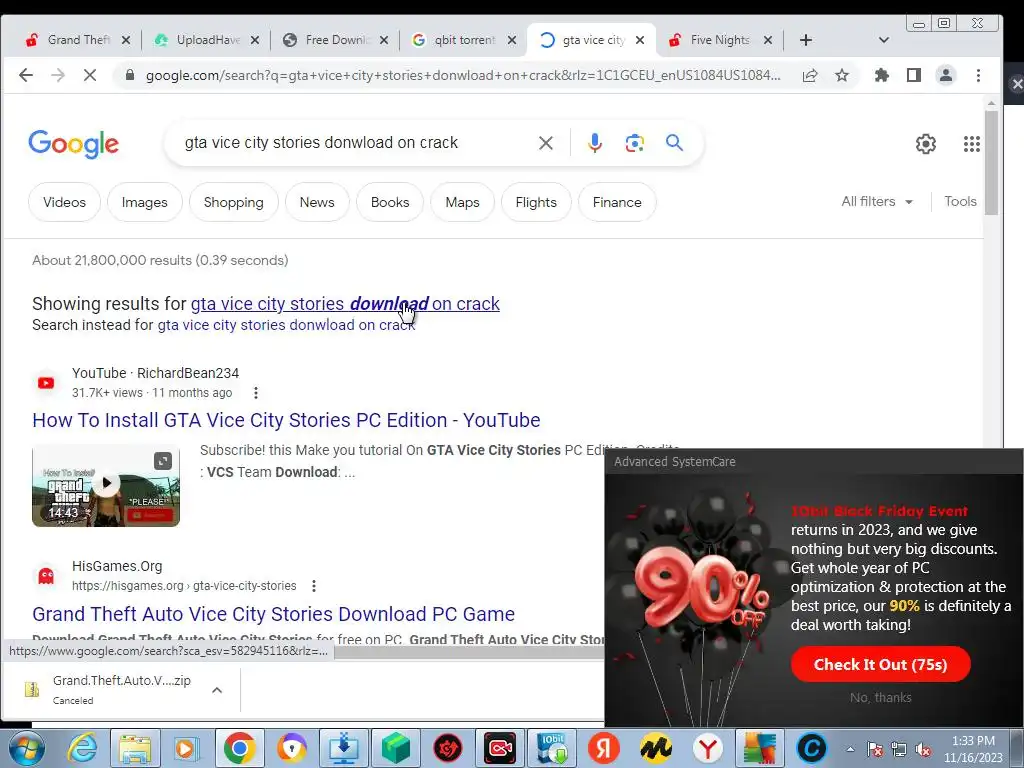Close the qbit torrent tab
This screenshot has width=1024, height=768.
(512, 40)
